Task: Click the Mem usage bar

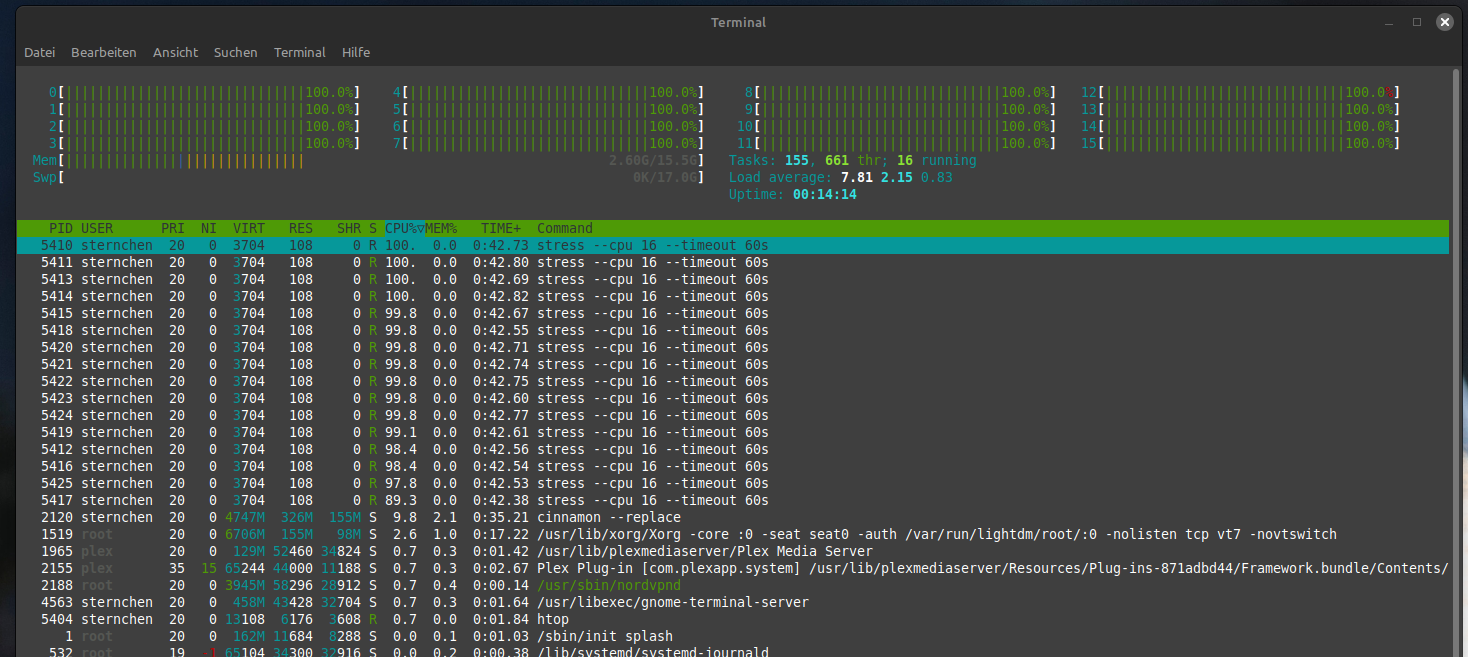Action: coord(368,160)
